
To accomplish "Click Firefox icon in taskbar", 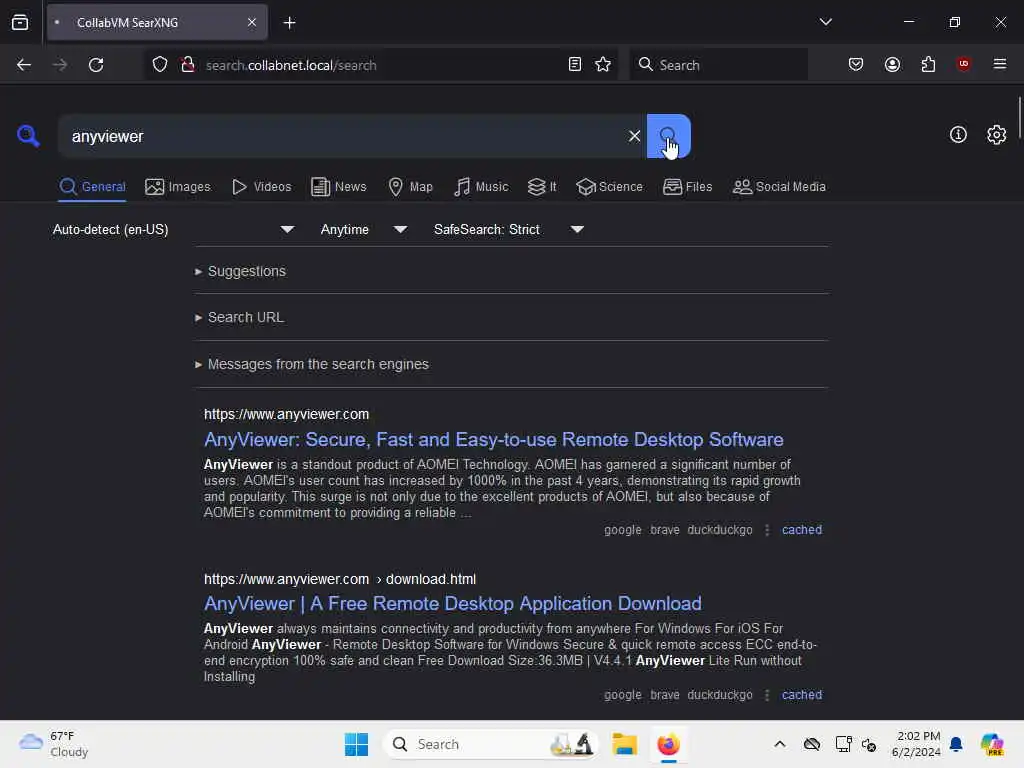I will click(x=669, y=744).
